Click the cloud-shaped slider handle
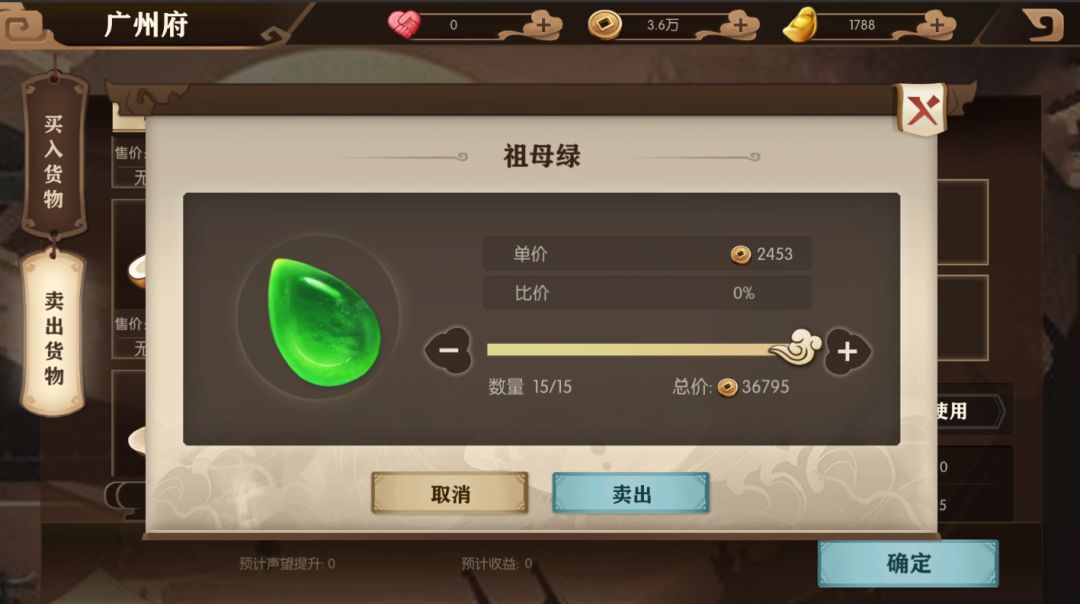Viewport: 1080px width, 604px height. pos(797,346)
